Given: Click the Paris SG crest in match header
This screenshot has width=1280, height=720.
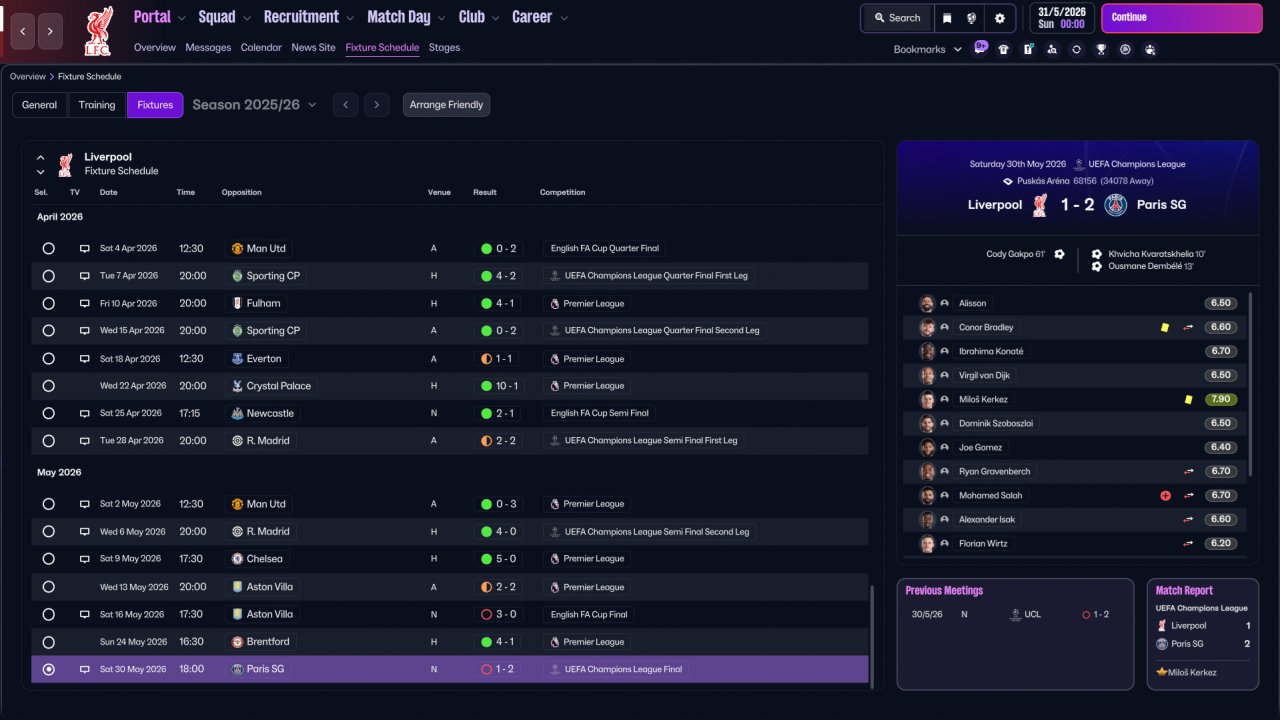Looking at the screenshot, I should [1116, 205].
